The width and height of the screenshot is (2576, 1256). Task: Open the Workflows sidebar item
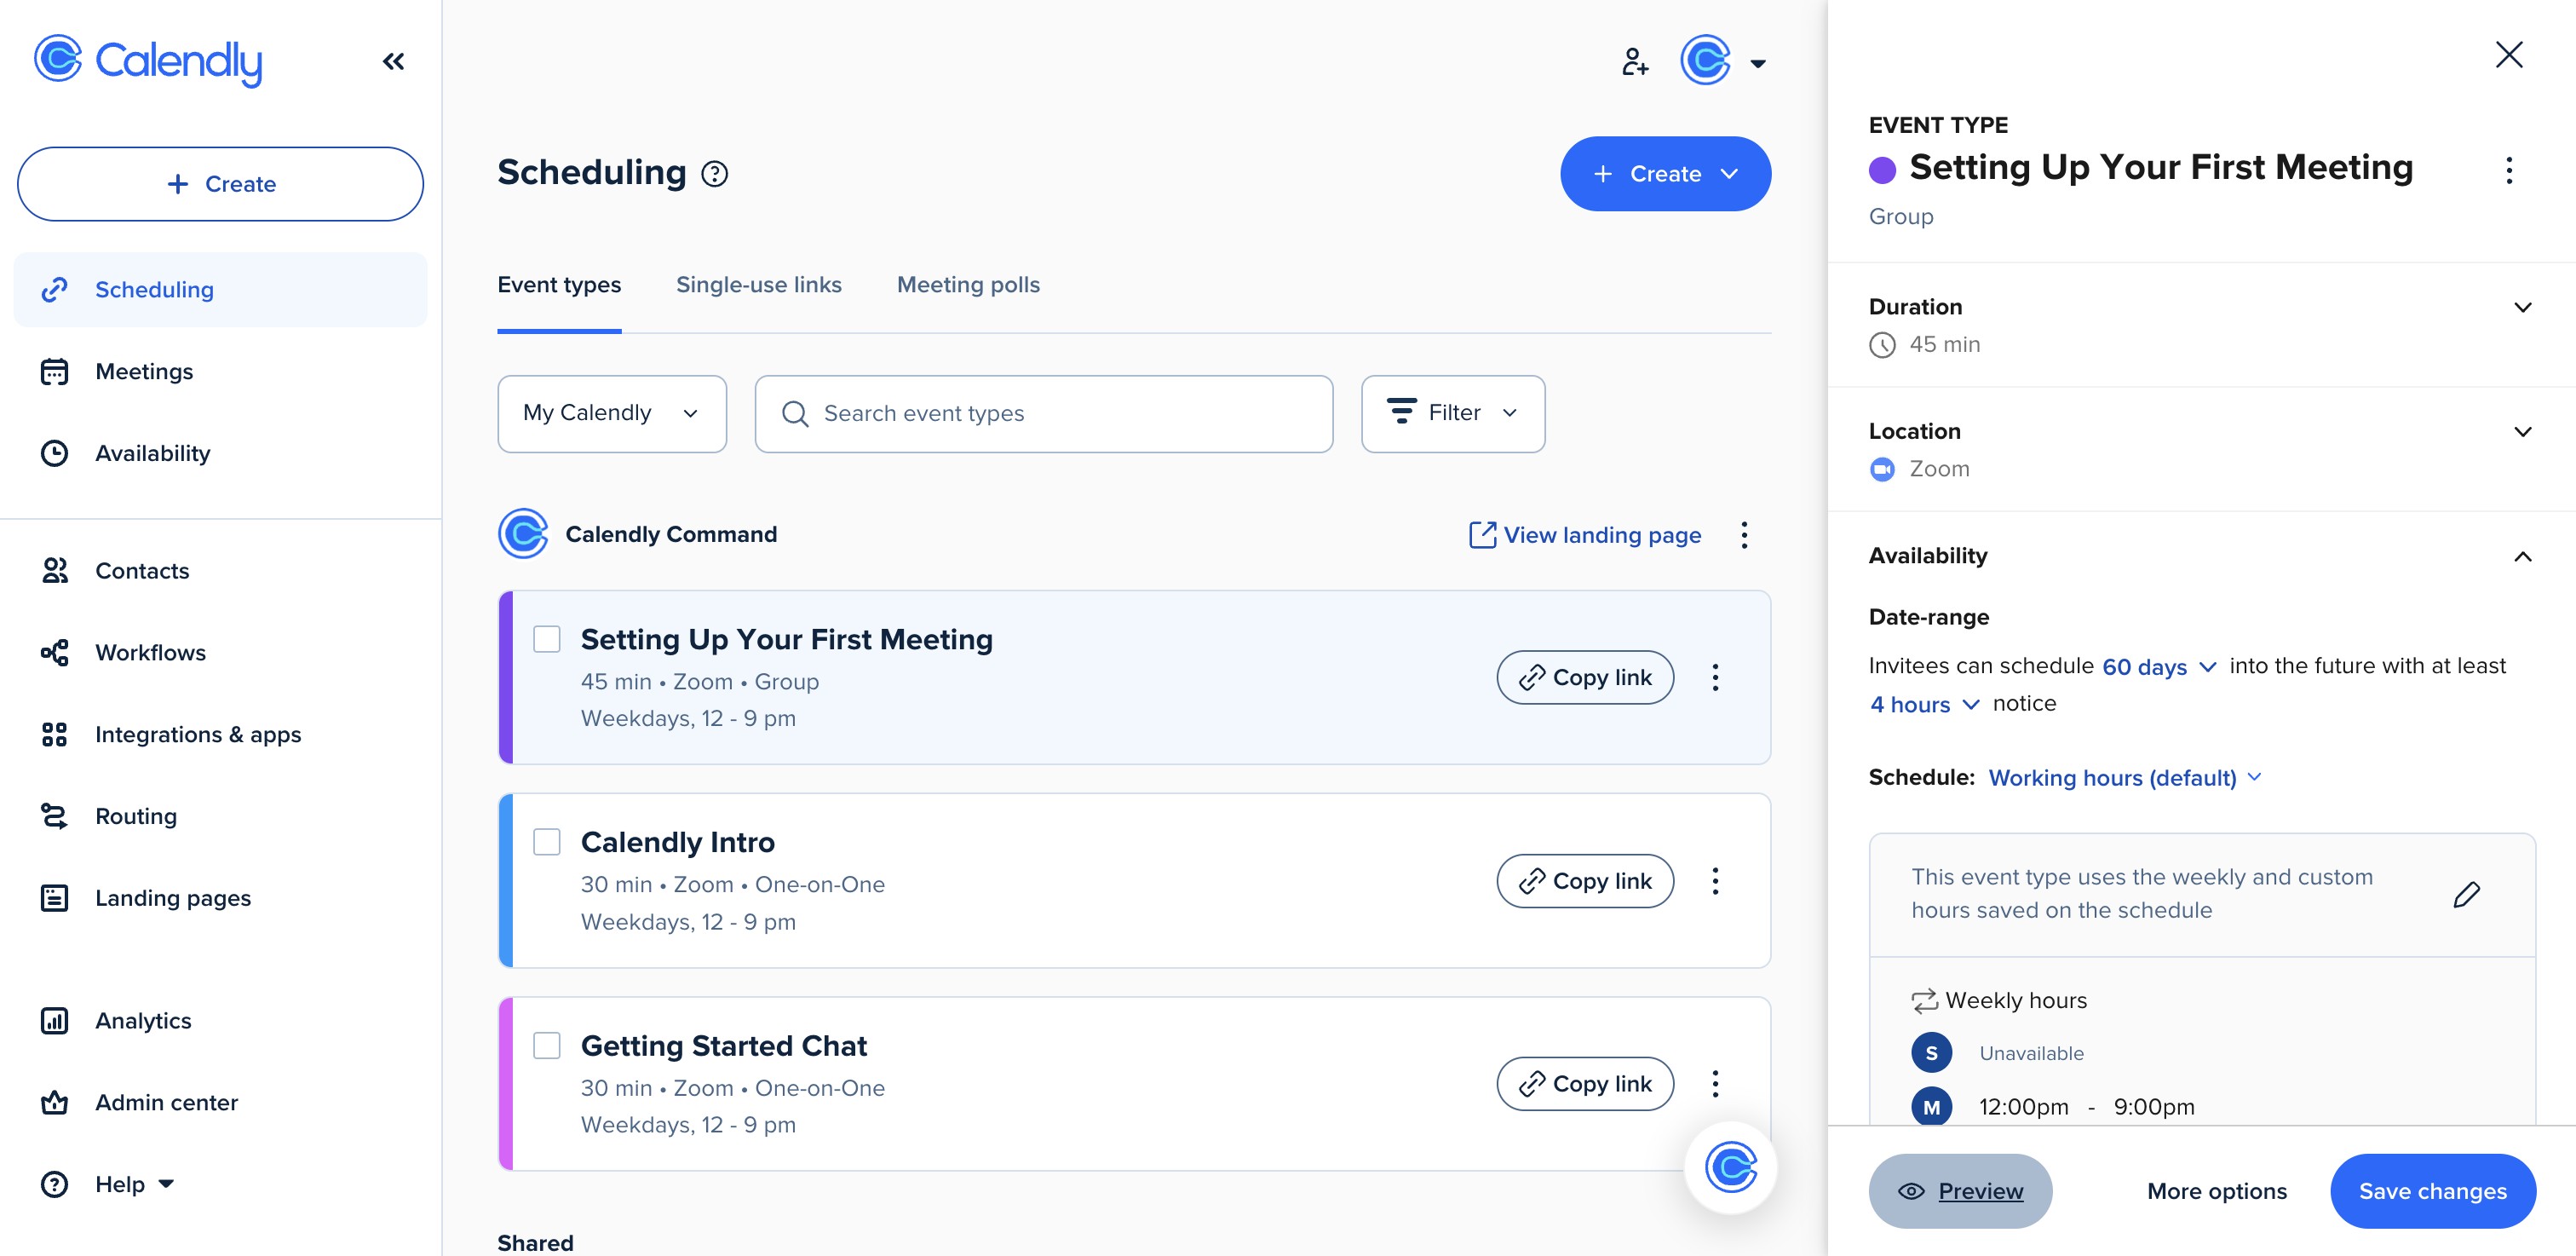150,653
